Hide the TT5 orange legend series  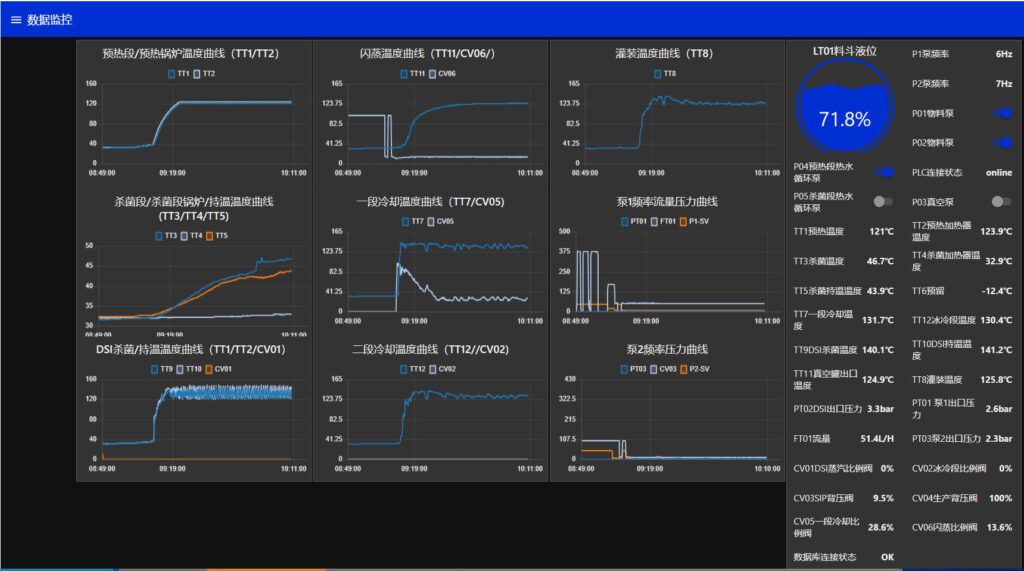pos(210,236)
